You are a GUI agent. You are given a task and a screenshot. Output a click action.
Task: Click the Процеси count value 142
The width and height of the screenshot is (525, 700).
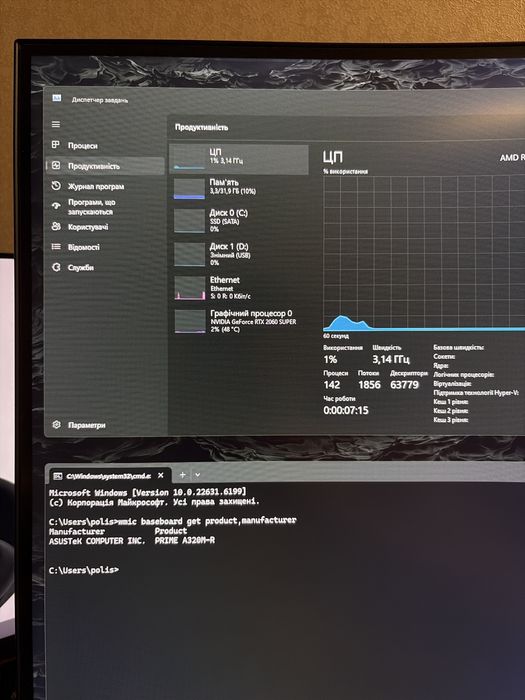332,385
